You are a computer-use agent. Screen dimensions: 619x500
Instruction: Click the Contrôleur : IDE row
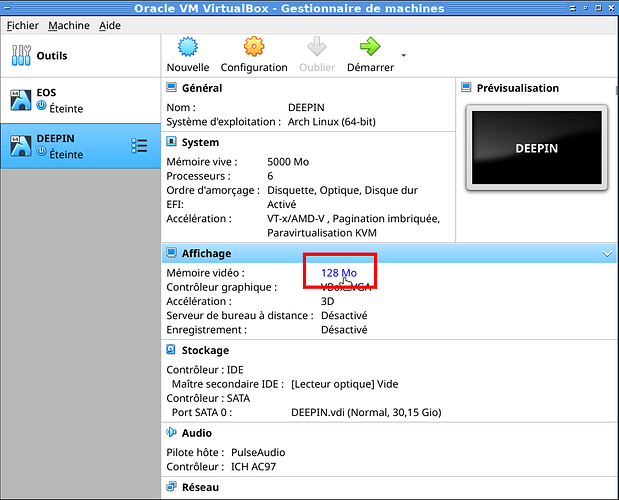tap(205, 370)
